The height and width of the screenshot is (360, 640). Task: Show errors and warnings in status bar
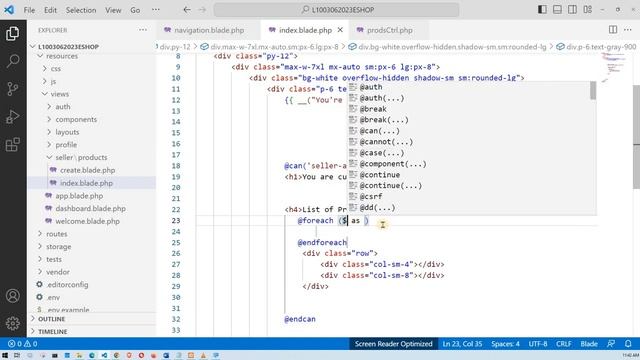[23, 344]
